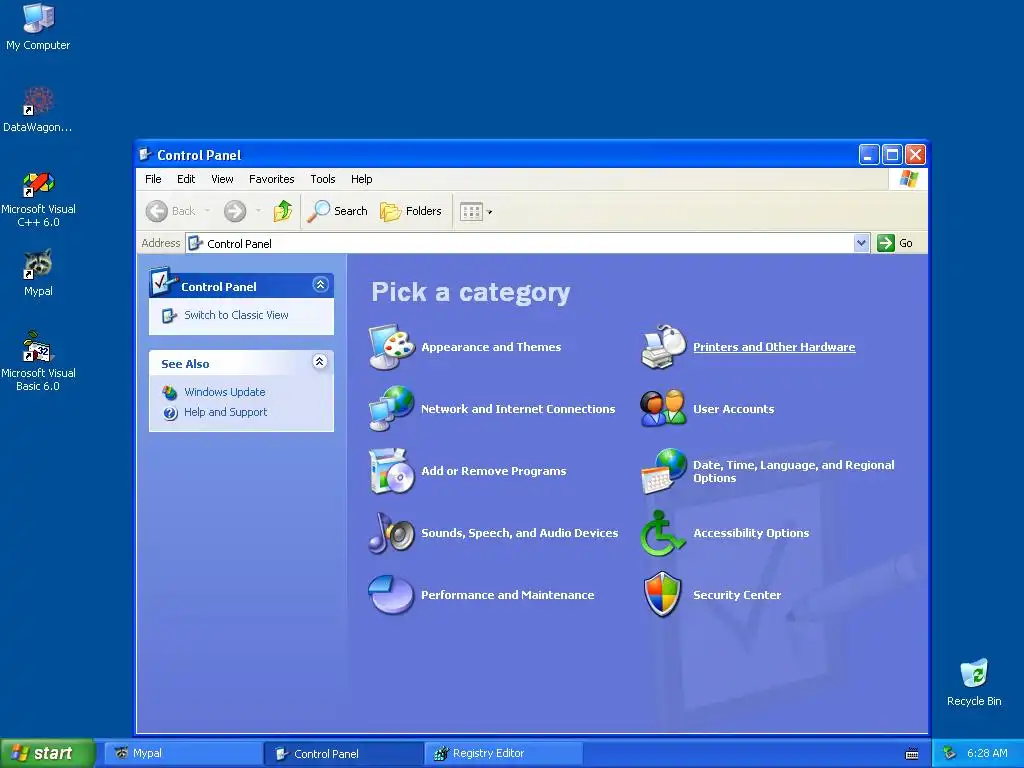Open the Tools menu
Image resolution: width=1024 pixels, height=768 pixels.
tap(323, 179)
